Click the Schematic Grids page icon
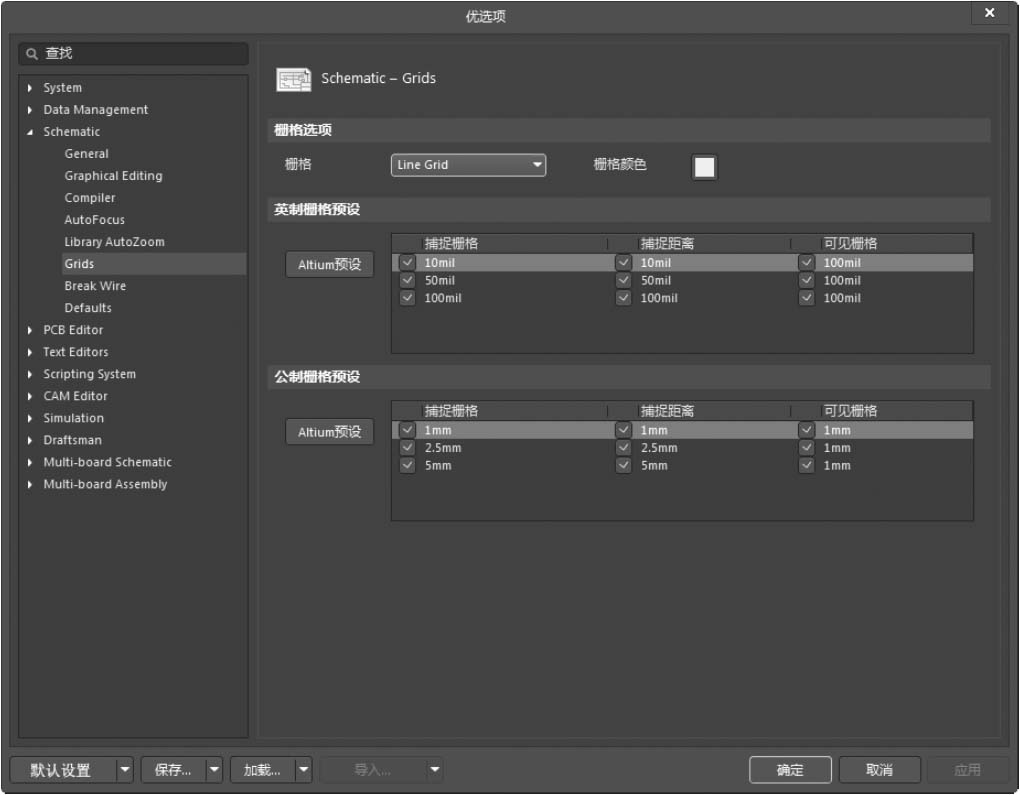Viewport: 1020px width, 795px height. pos(293,80)
